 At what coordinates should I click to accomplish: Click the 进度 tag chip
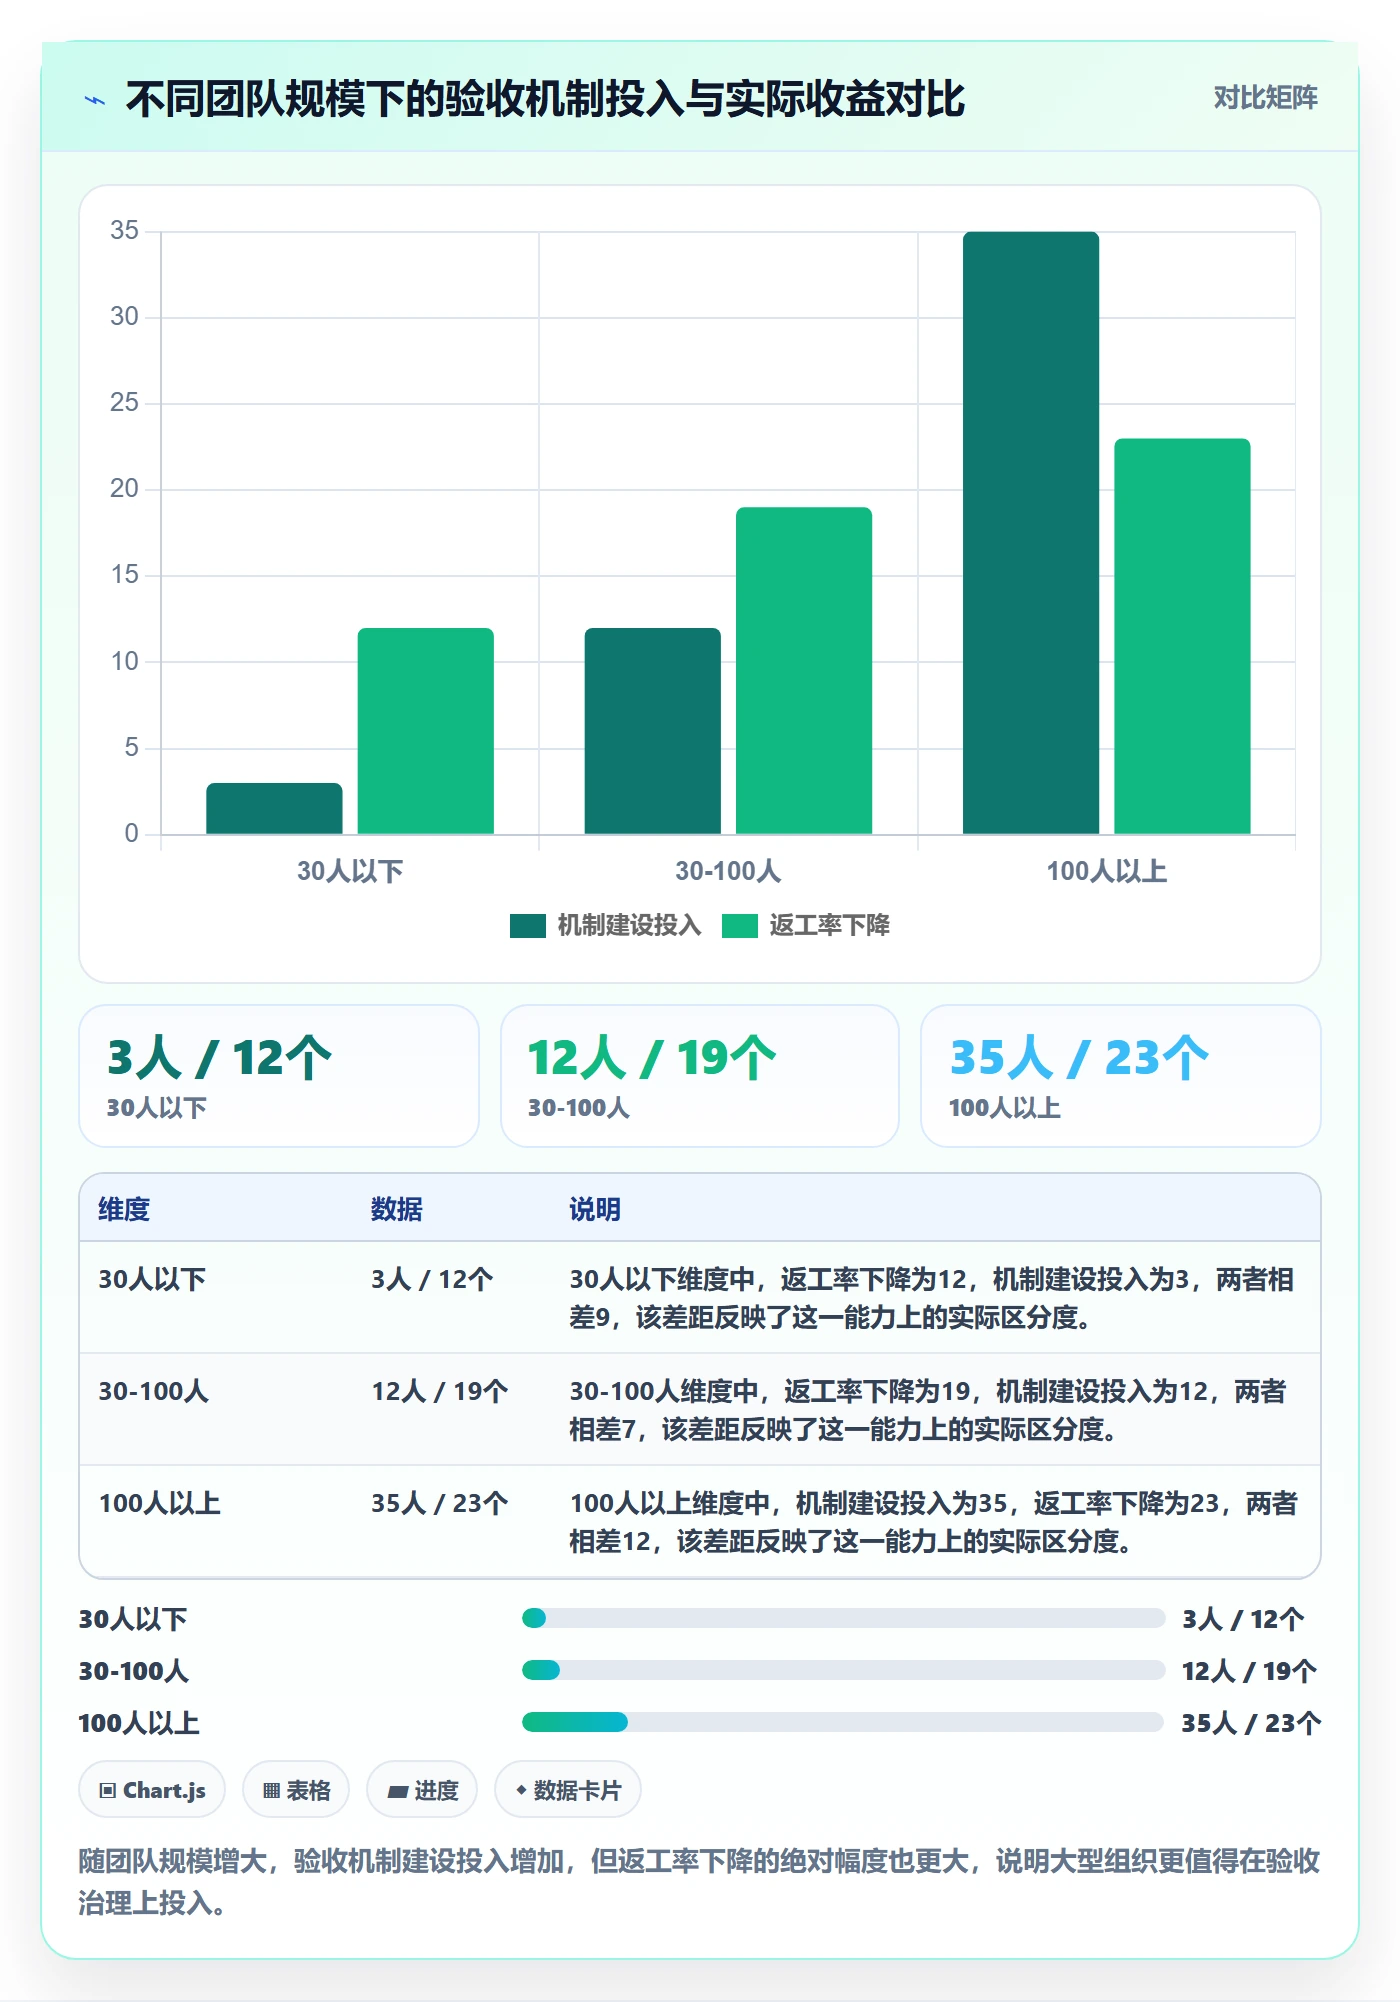pyautogui.click(x=422, y=1790)
